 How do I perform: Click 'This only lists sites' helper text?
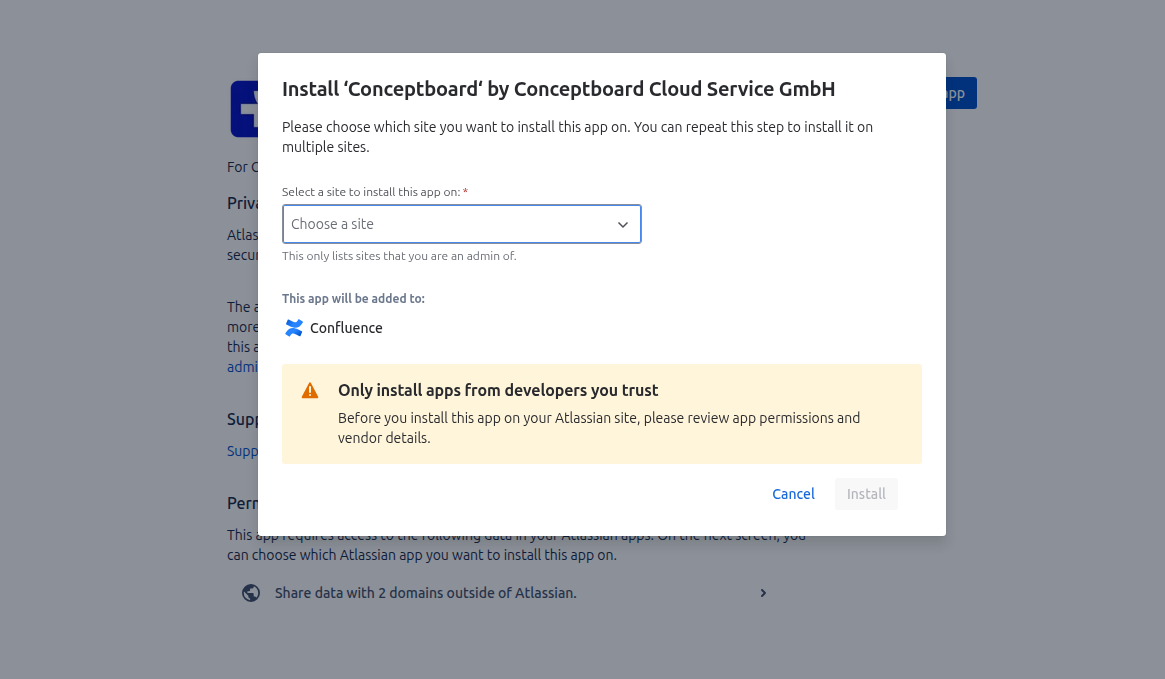(x=399, y=256)
